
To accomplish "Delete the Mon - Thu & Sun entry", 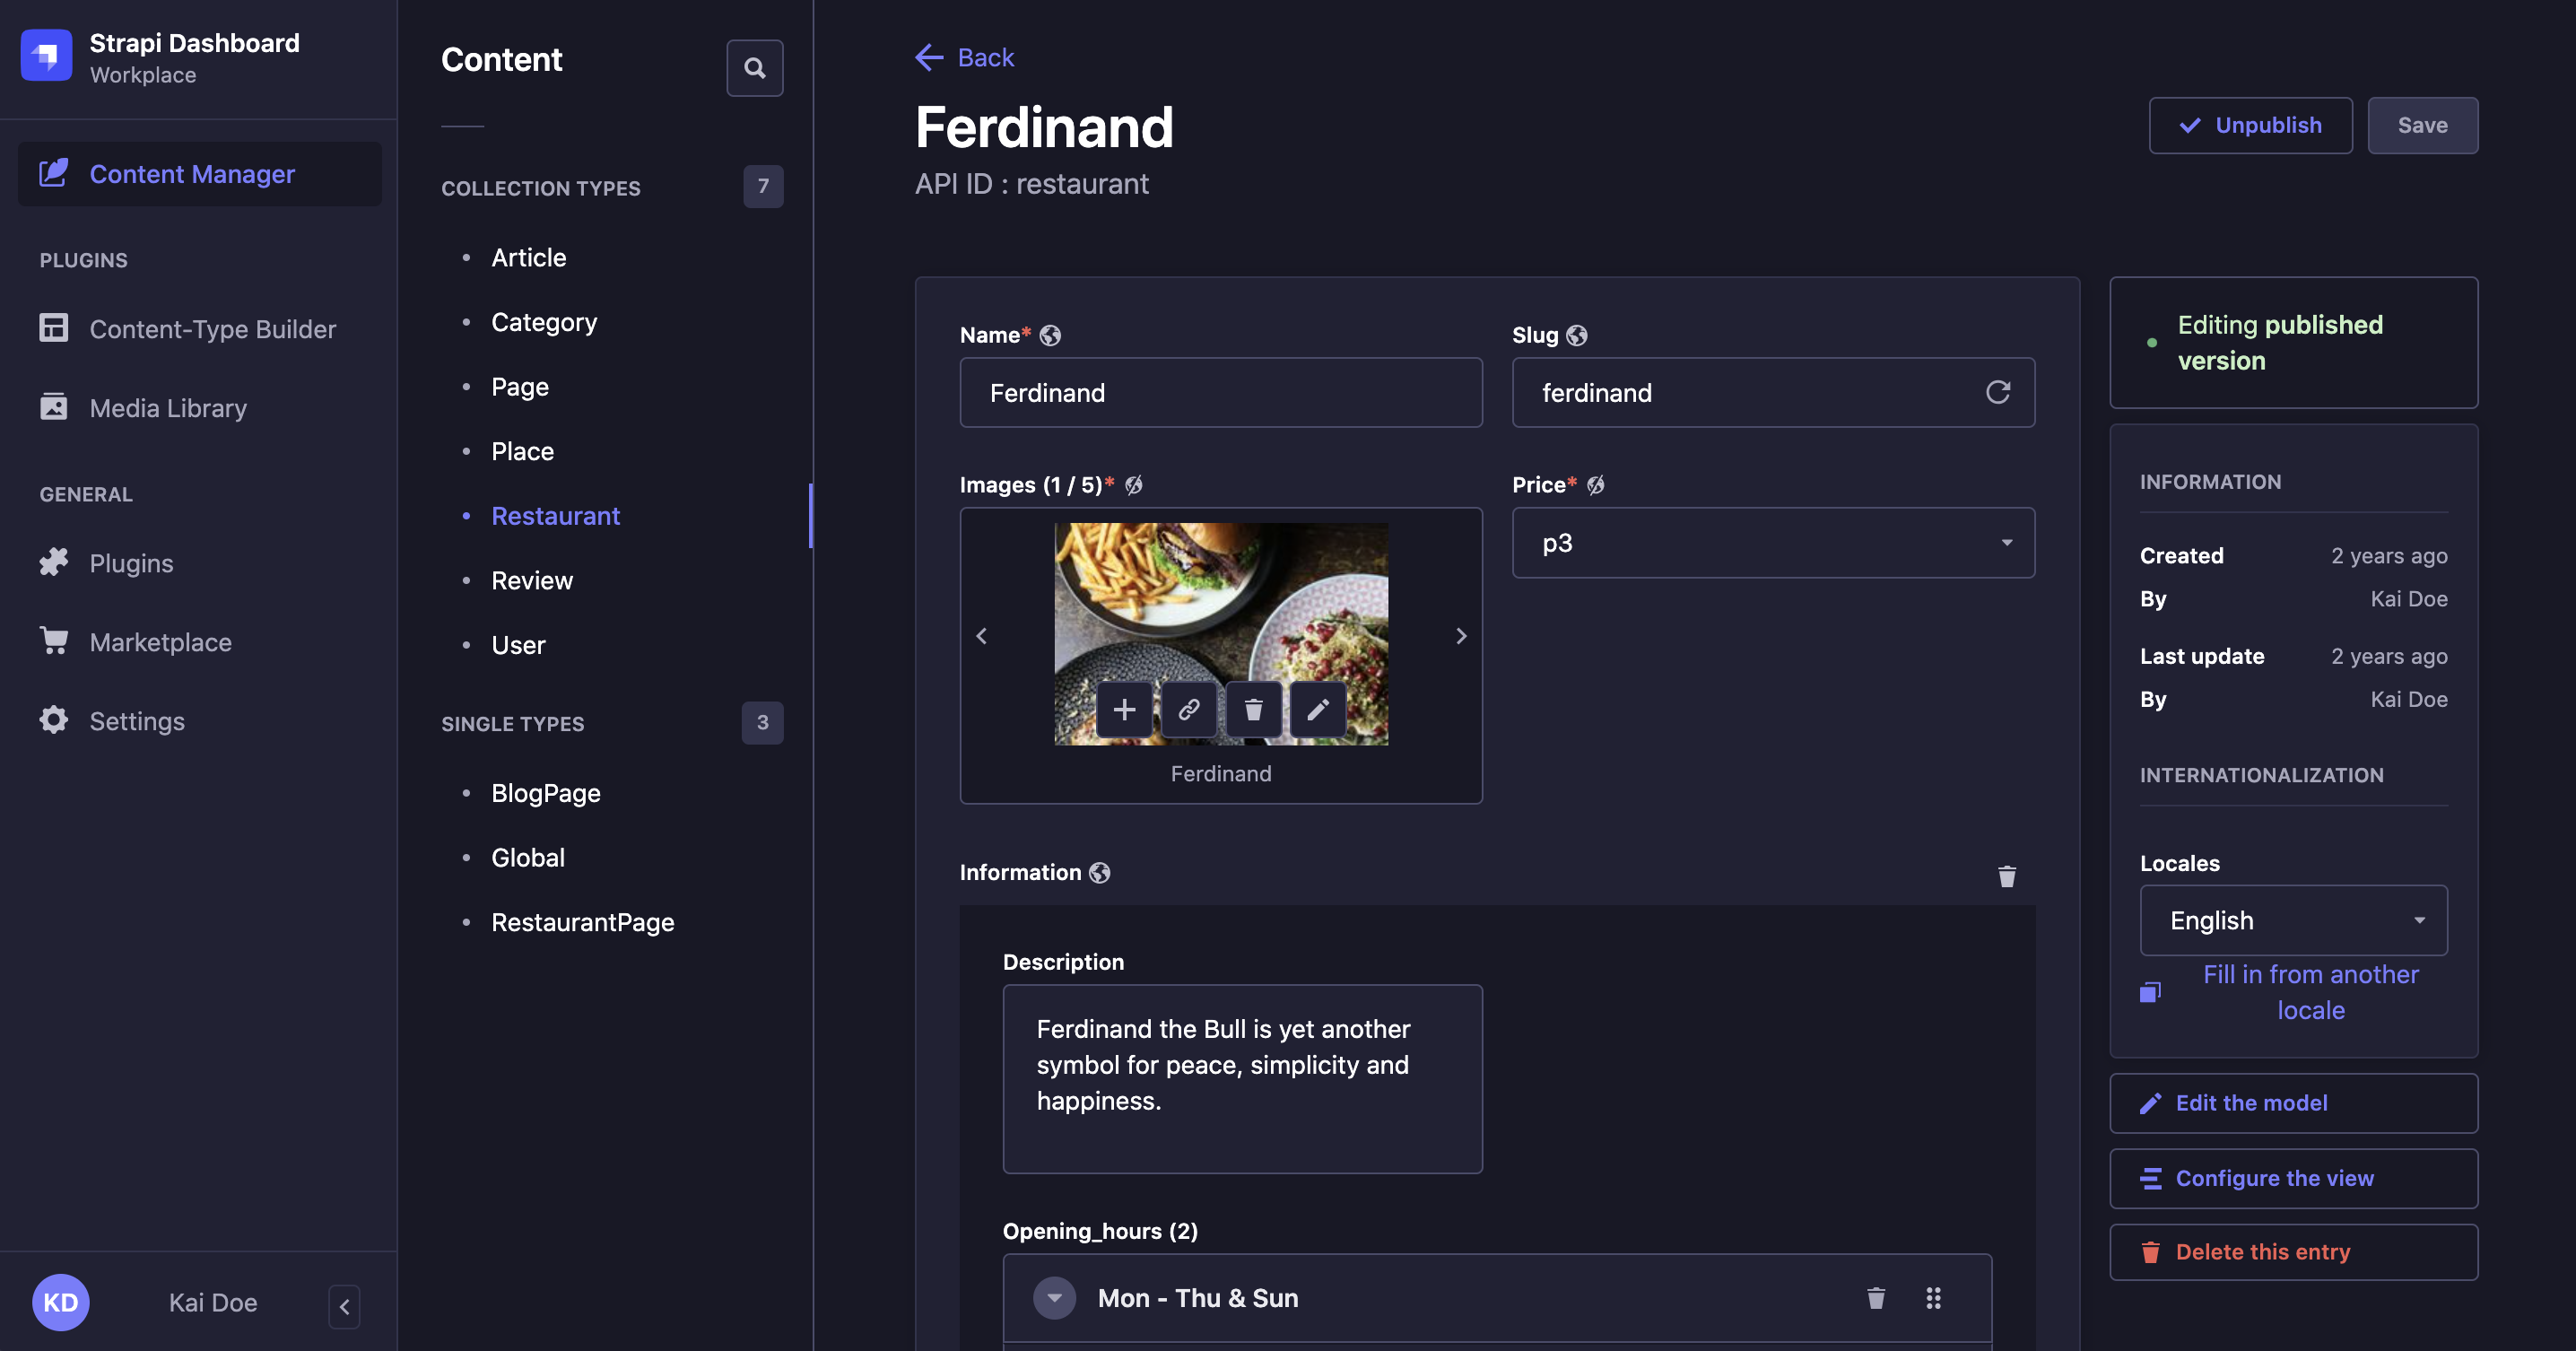I will [1875, 1297].
